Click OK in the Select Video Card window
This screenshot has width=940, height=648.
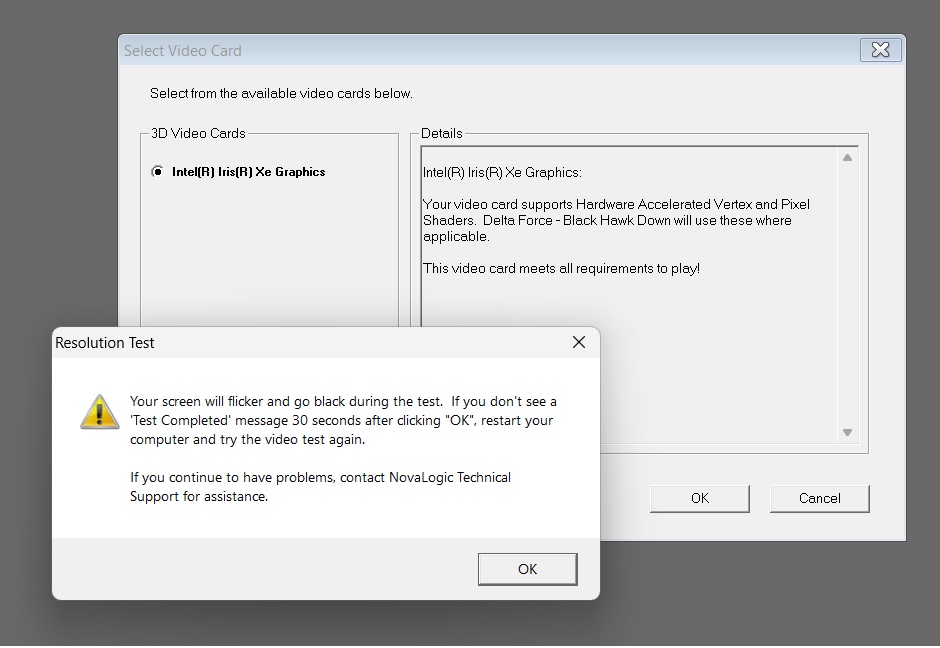[700, 499]
